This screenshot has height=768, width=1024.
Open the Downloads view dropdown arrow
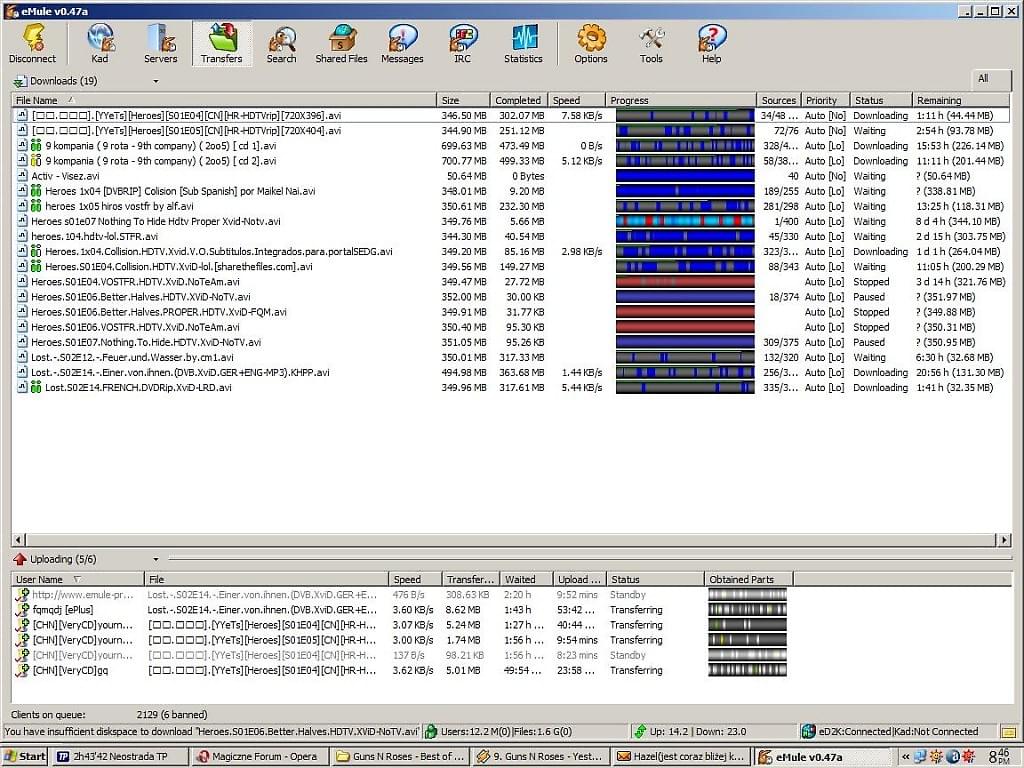(x=155, y=82)
